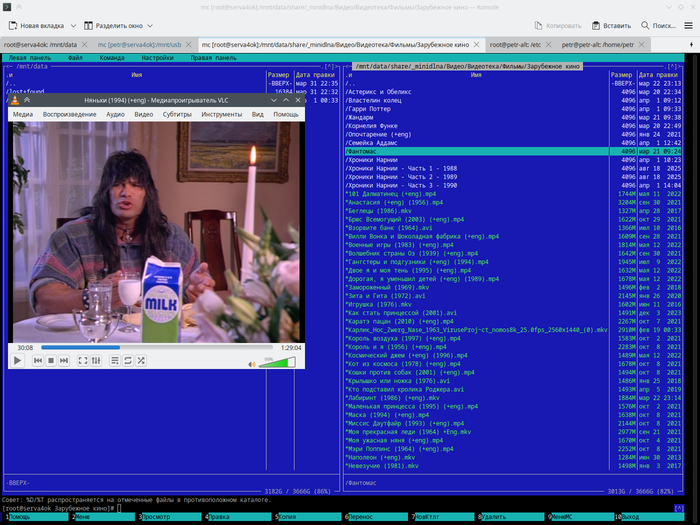This screenshot has width=700, height=525.
Task: Open new-tab icon at tab bar end
Action: coord(692,45)
